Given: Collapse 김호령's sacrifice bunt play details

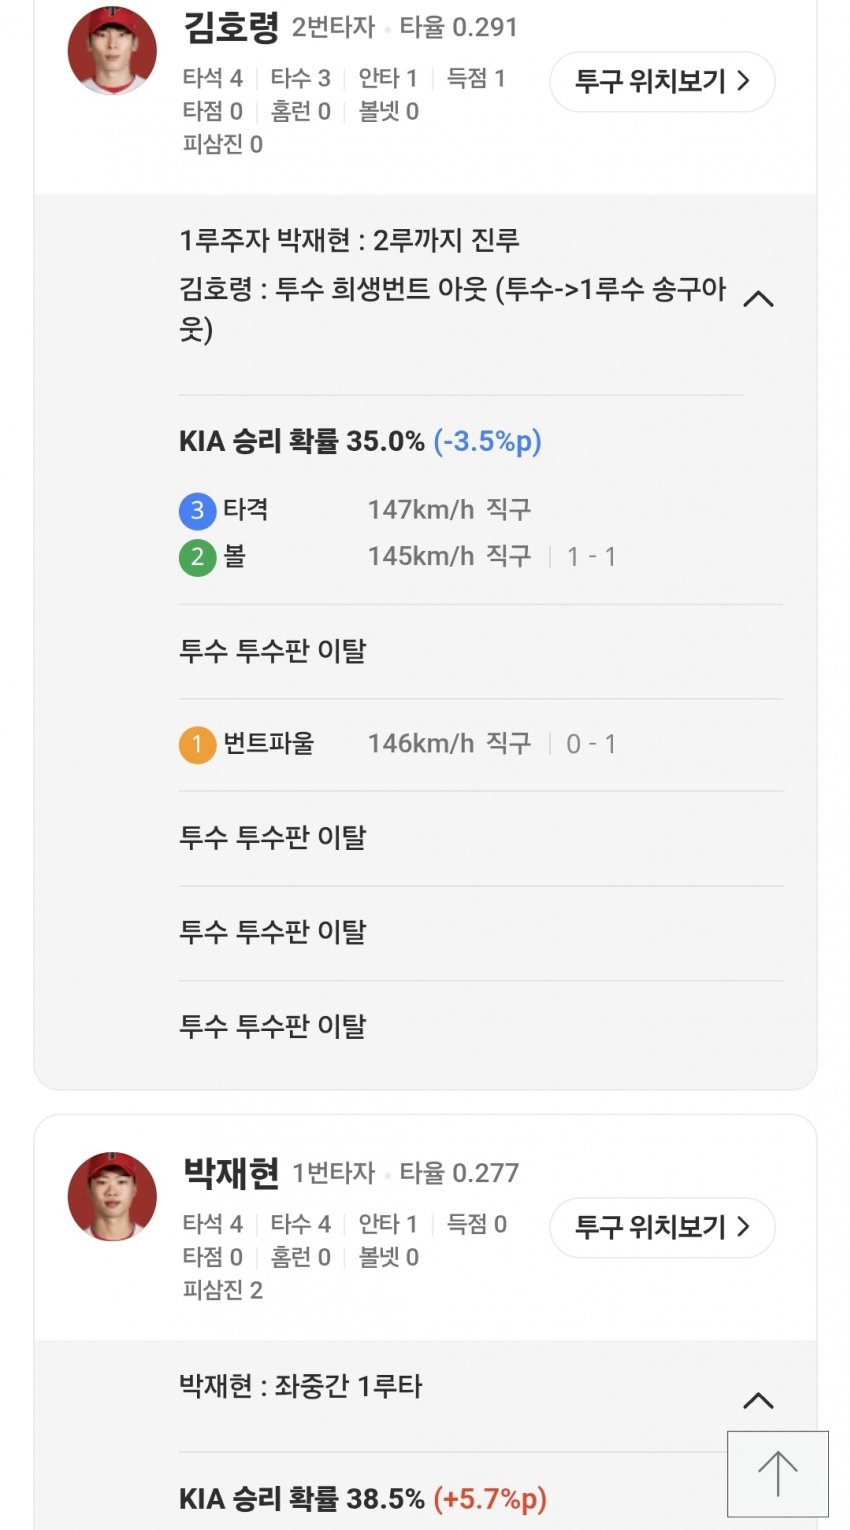Looking at the screenshot, I should pos(759,298).
